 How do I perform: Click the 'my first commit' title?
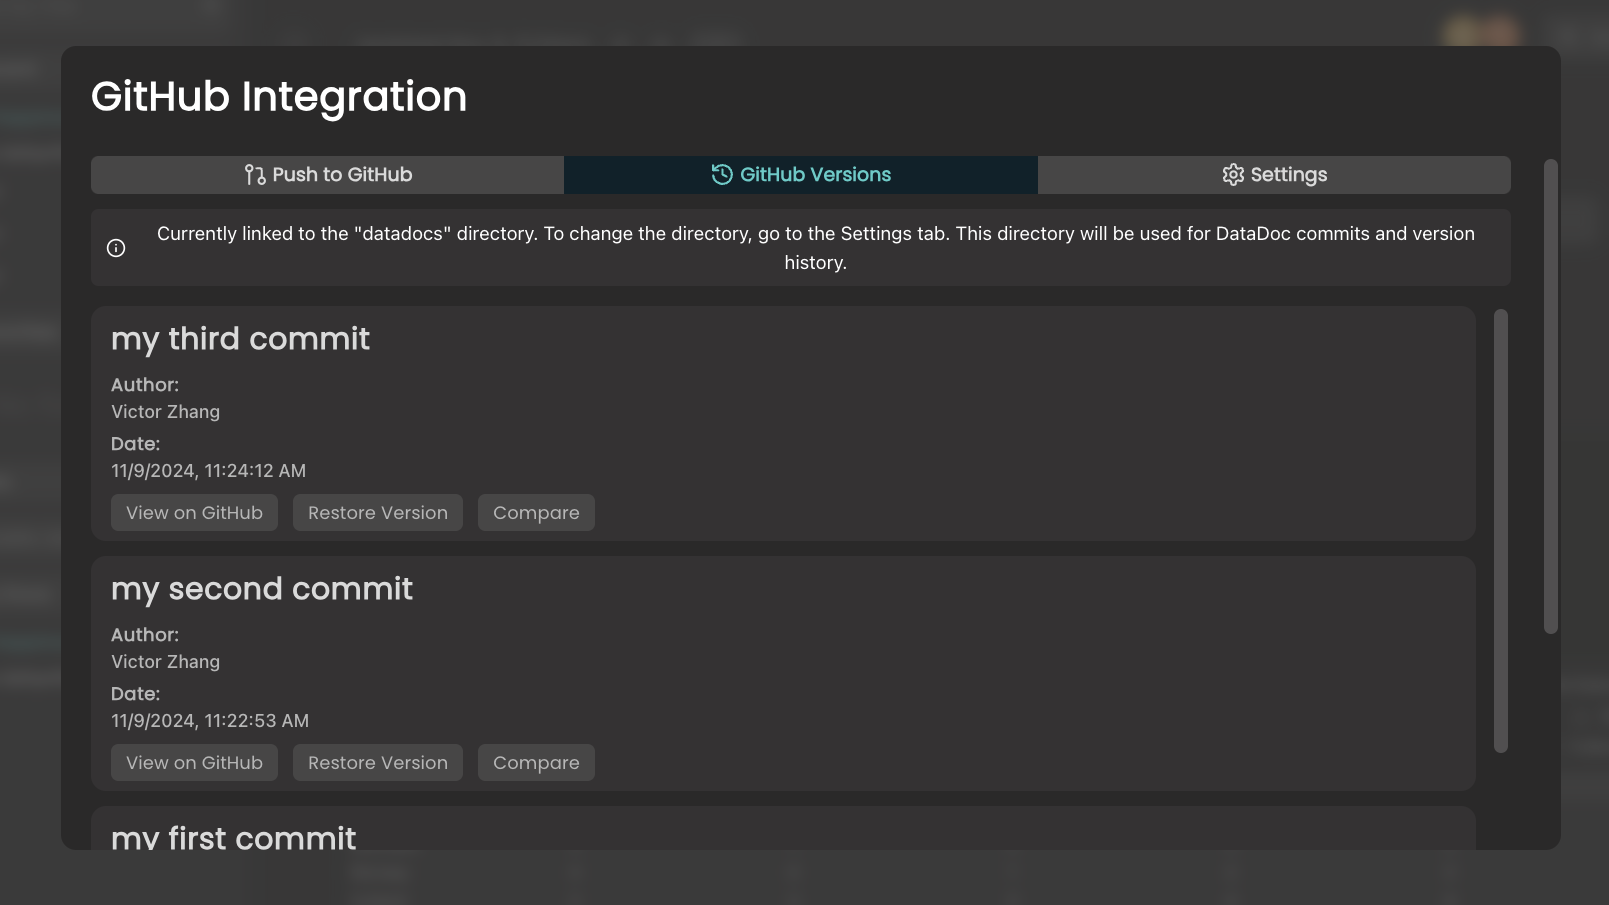(x=233, y=837)
